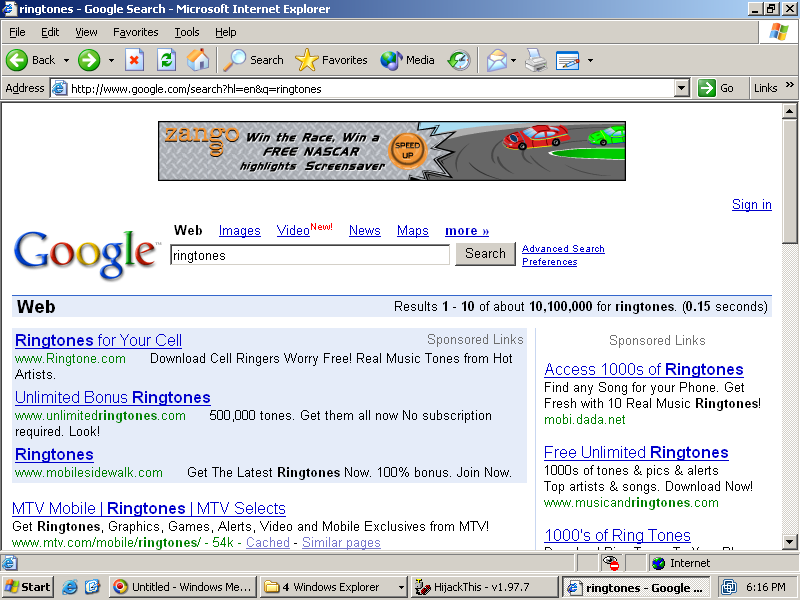Open the Back history dropdown arrow
This screenshot has height=600, width=800.
(66, 60)
